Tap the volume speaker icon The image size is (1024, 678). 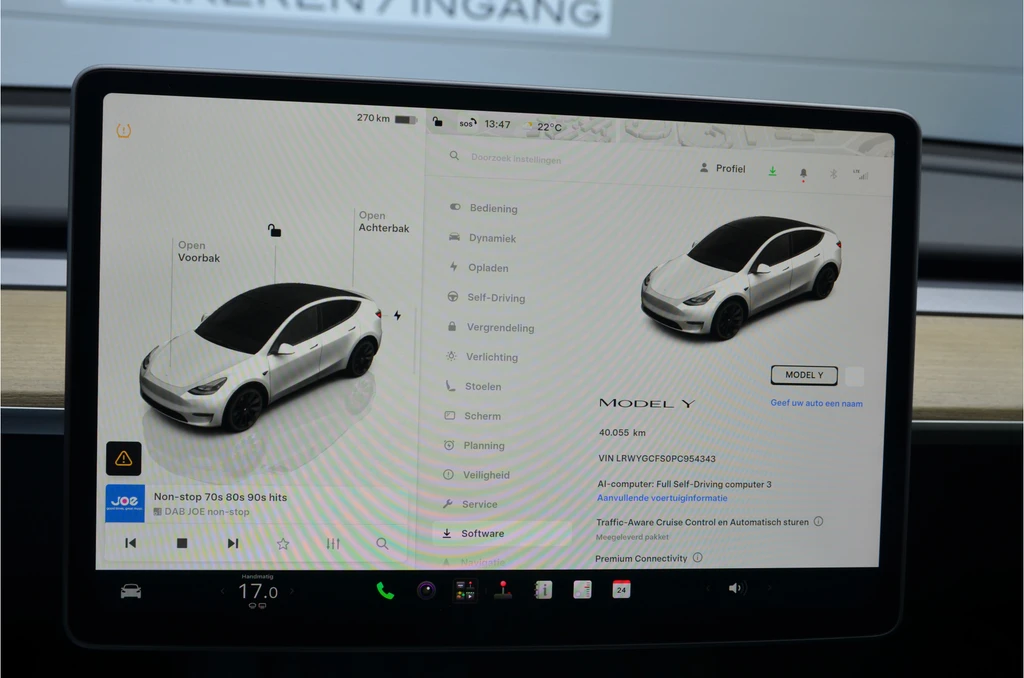tap(736, 588)
